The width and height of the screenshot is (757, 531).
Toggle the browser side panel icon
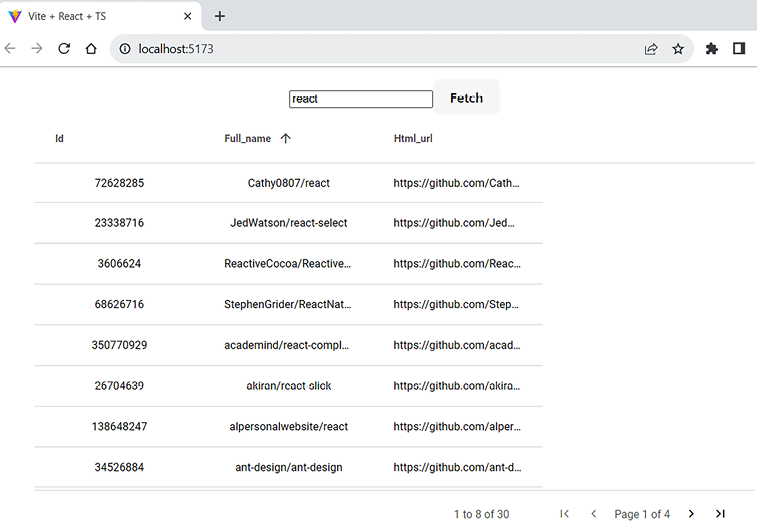[x=739, y=48]
